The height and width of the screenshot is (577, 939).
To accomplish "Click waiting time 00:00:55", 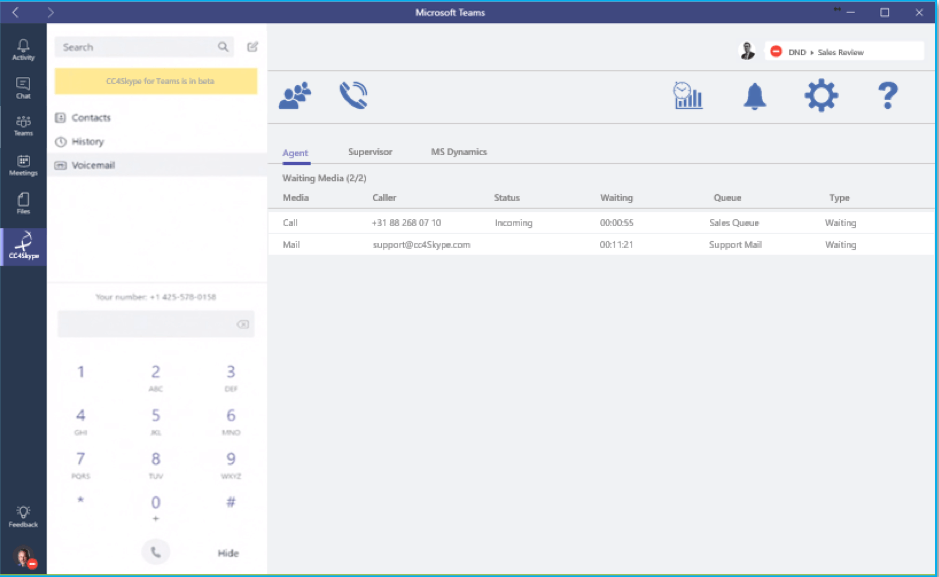I will point(616,223).
